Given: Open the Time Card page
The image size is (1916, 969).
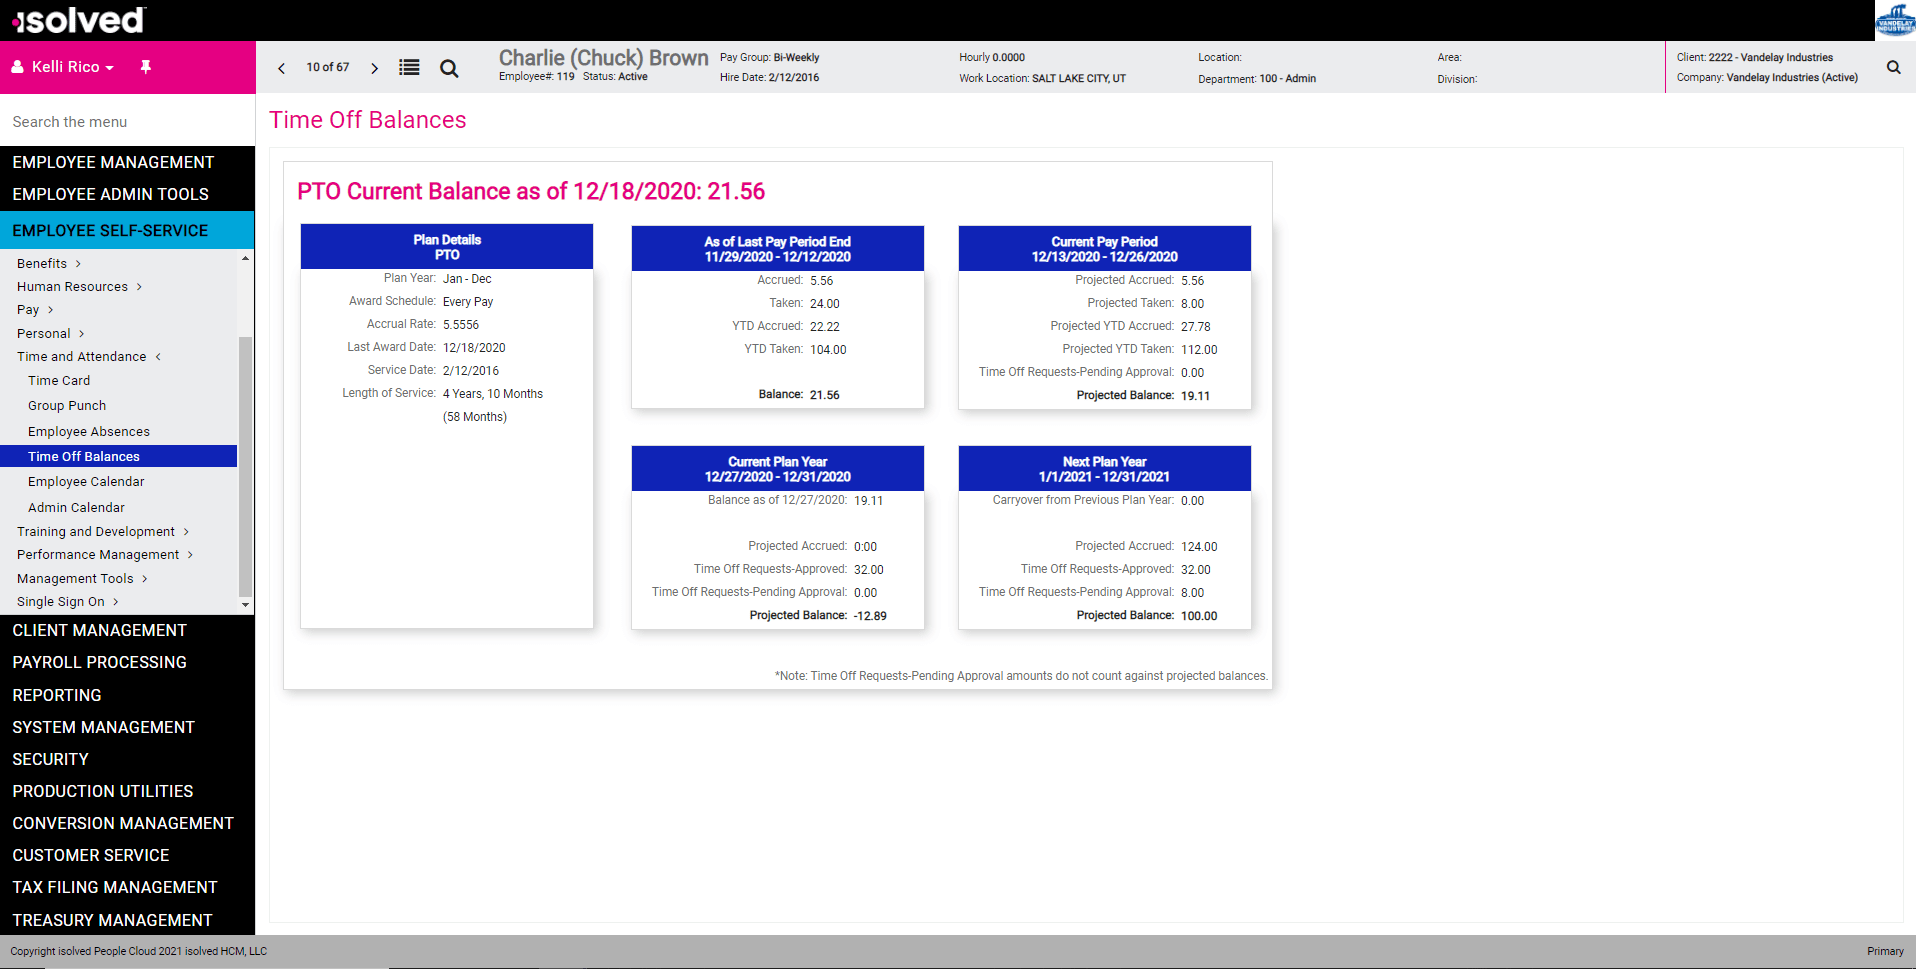Looking at the screenshot, I should click(x=59, y=380).
